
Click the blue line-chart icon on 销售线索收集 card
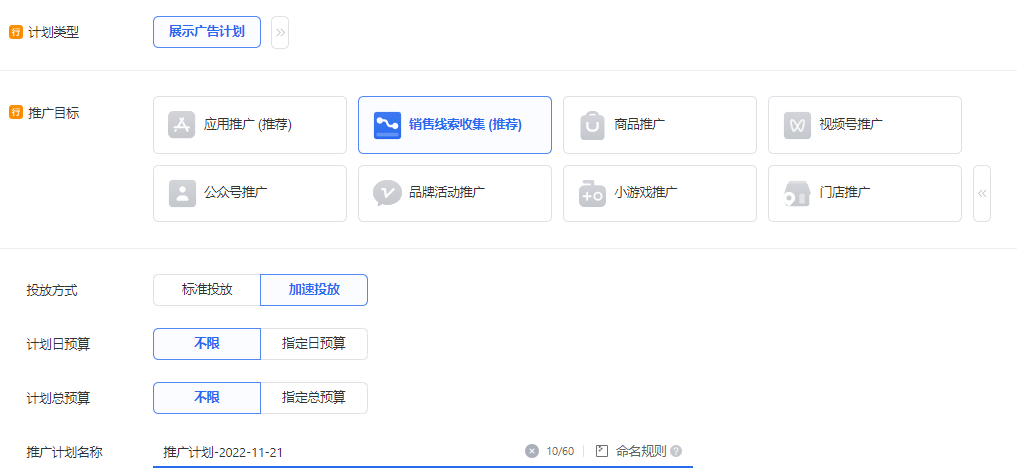click(387, 125)
